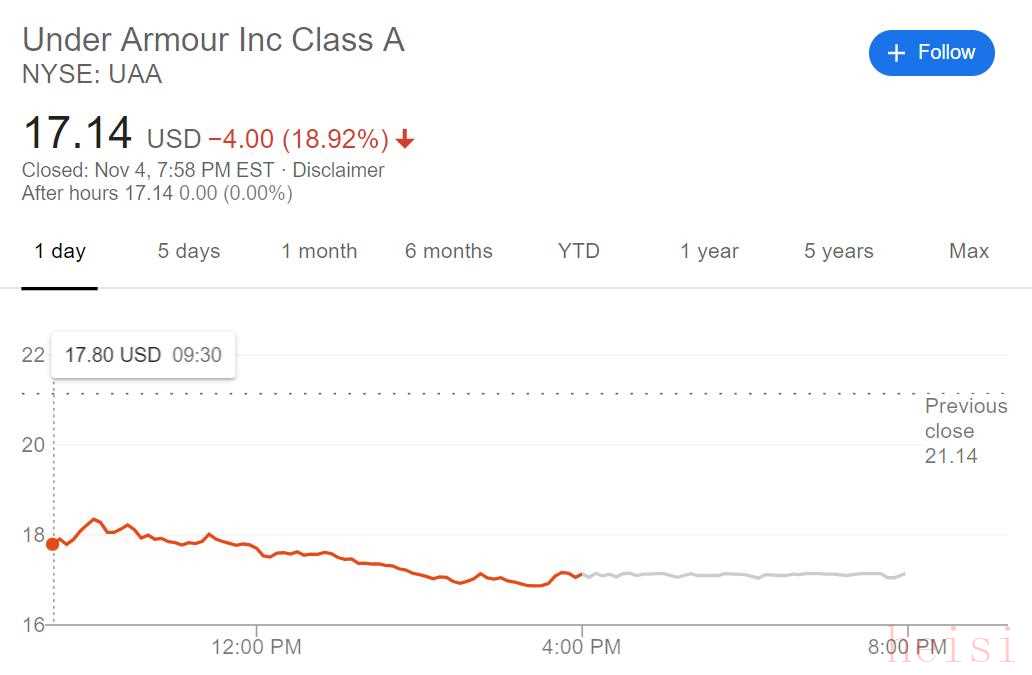Click the 12:00 PM time axis label
Viewport: 1032px width, 675px height.
tap(256, 647)
